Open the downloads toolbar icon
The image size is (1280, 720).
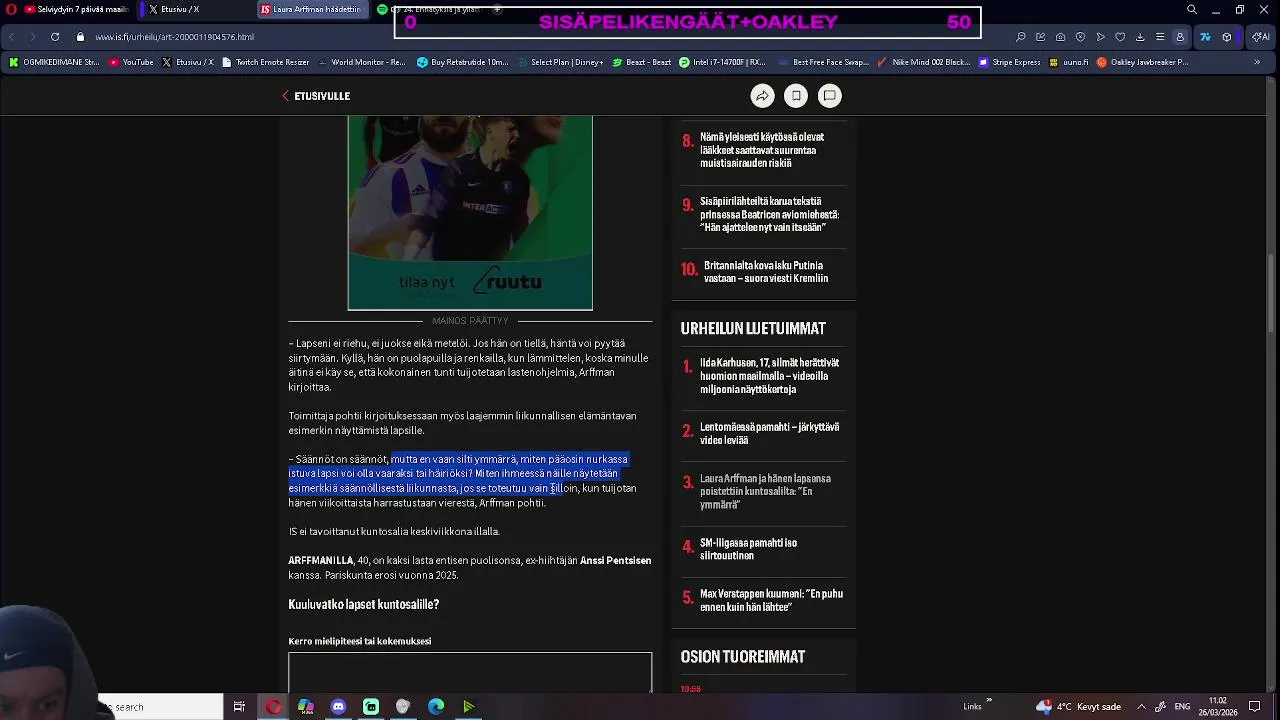(x=1140, y=37)
